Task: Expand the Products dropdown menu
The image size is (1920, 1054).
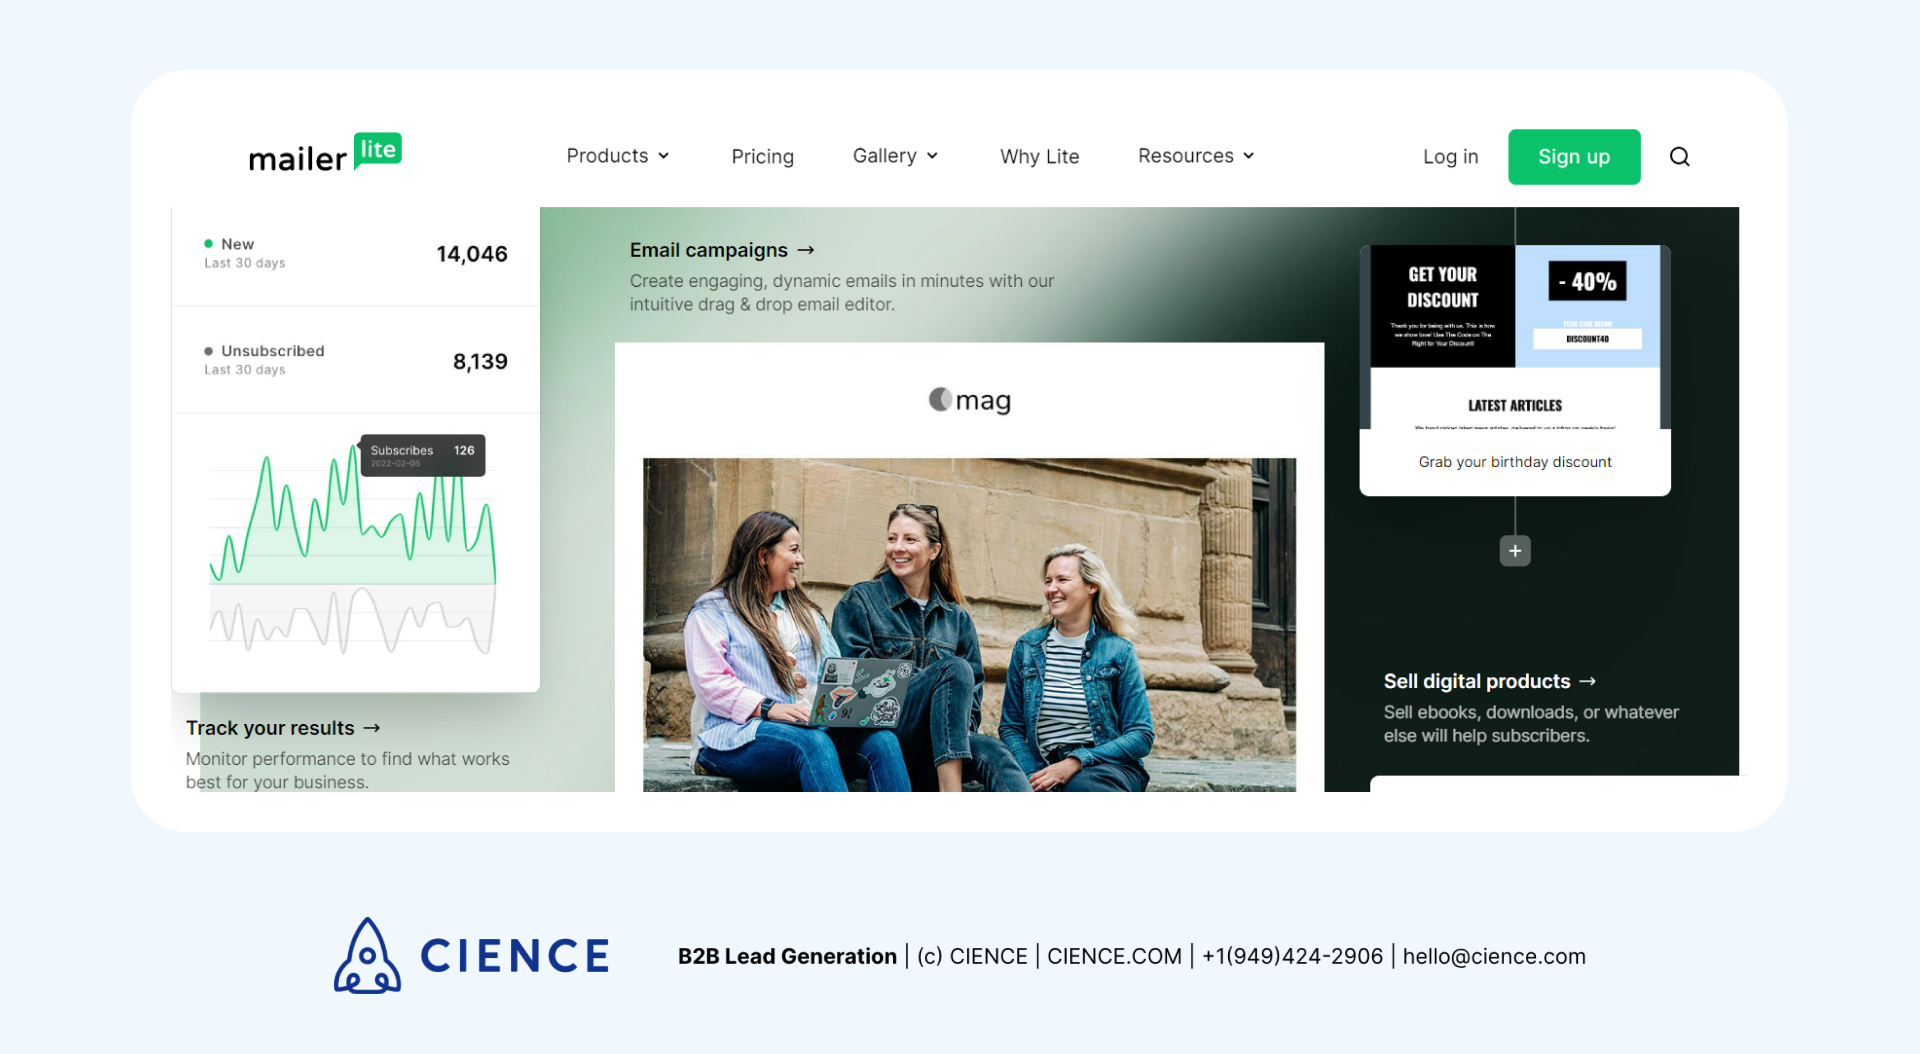Action: pos(617,156)
